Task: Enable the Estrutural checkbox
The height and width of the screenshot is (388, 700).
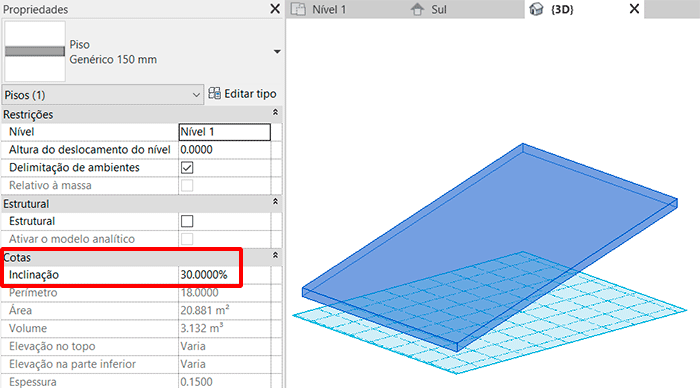Action: pyautogui.click(x=187, y=221)
